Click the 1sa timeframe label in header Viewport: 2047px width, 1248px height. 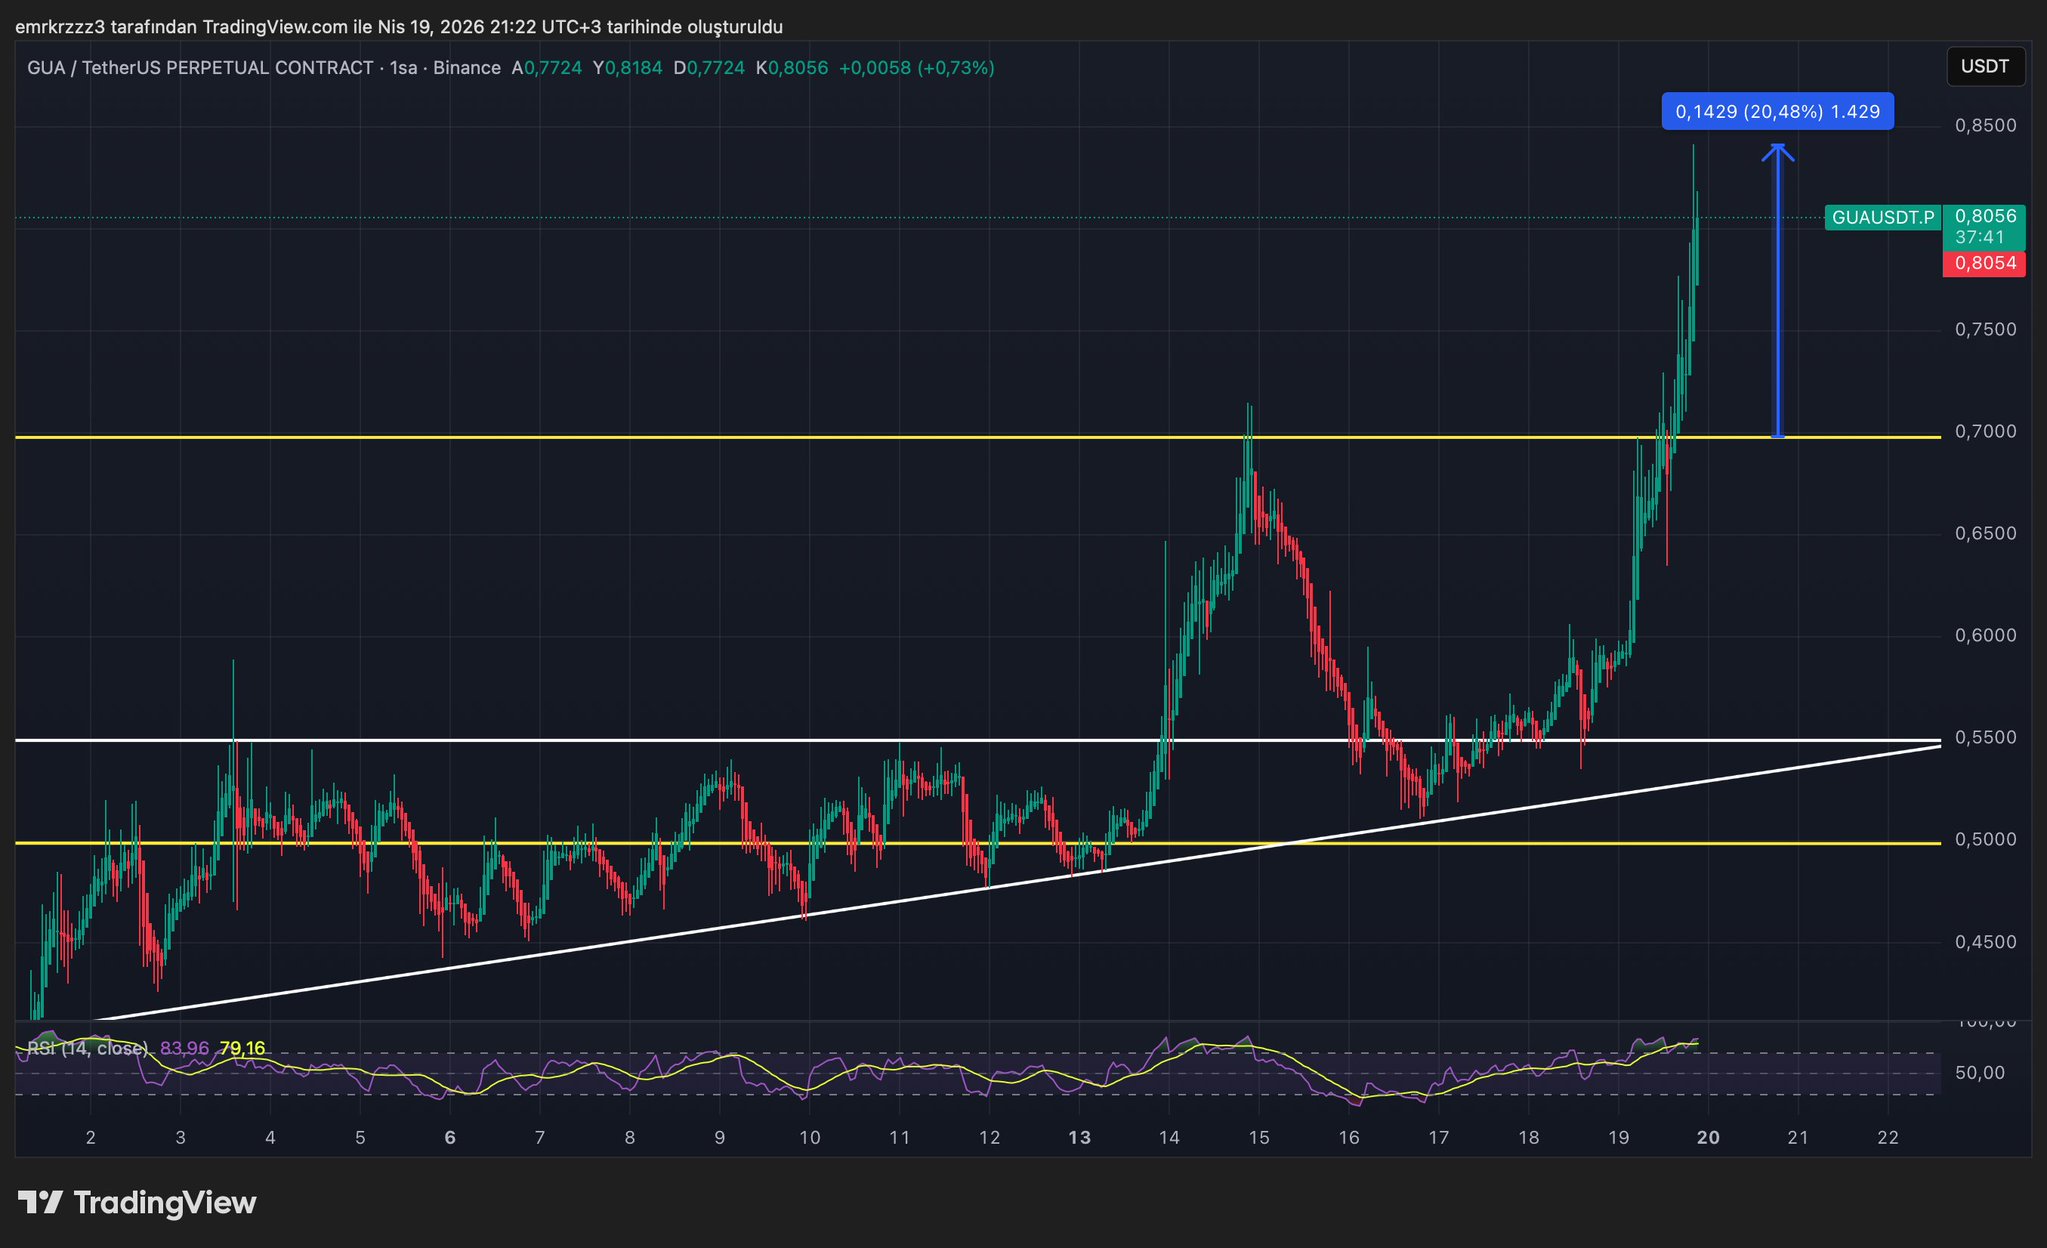tap(403, 68)
